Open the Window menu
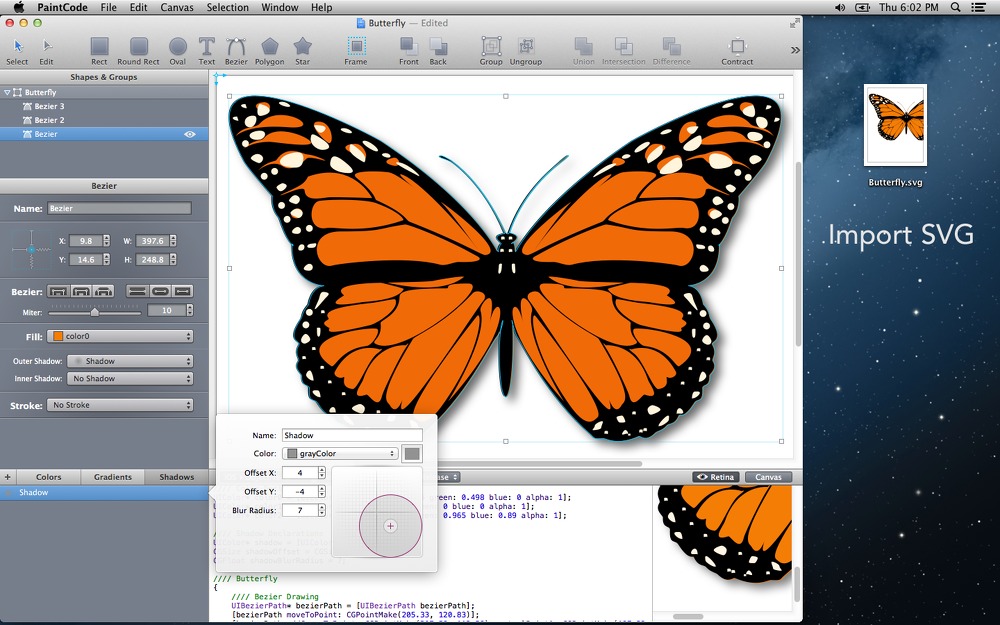This screenshot has width=1000, height=625. point(279,7)
